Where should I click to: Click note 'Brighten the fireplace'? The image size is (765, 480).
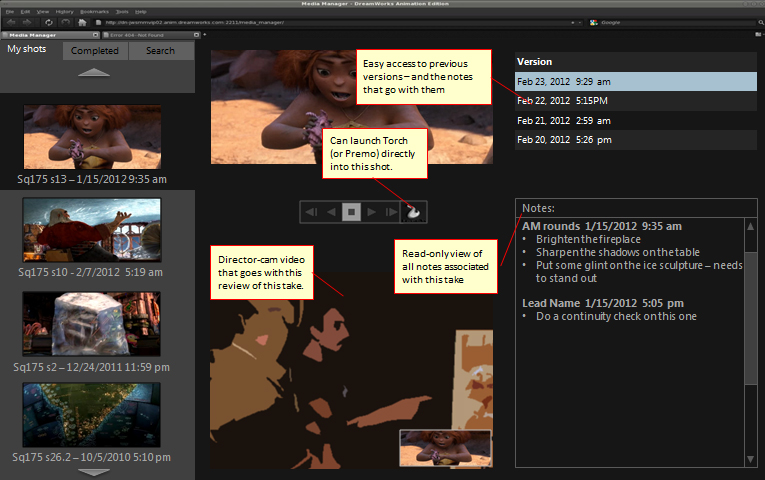588,239
